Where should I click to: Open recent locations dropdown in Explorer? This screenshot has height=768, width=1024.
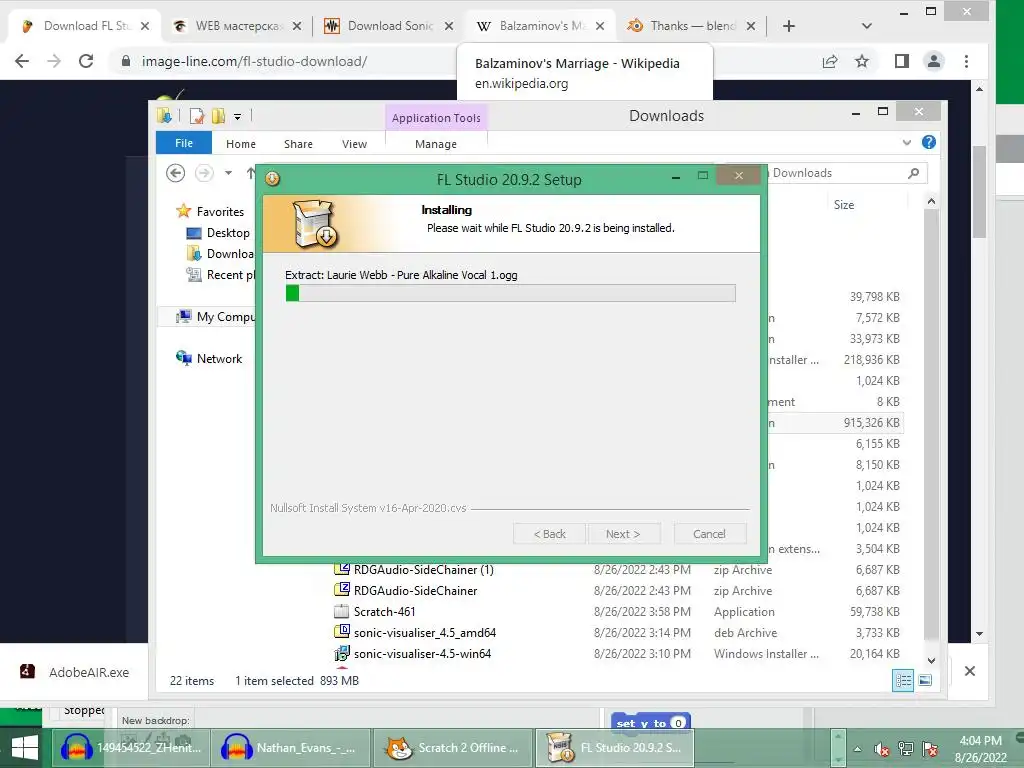tap(228, 173)
